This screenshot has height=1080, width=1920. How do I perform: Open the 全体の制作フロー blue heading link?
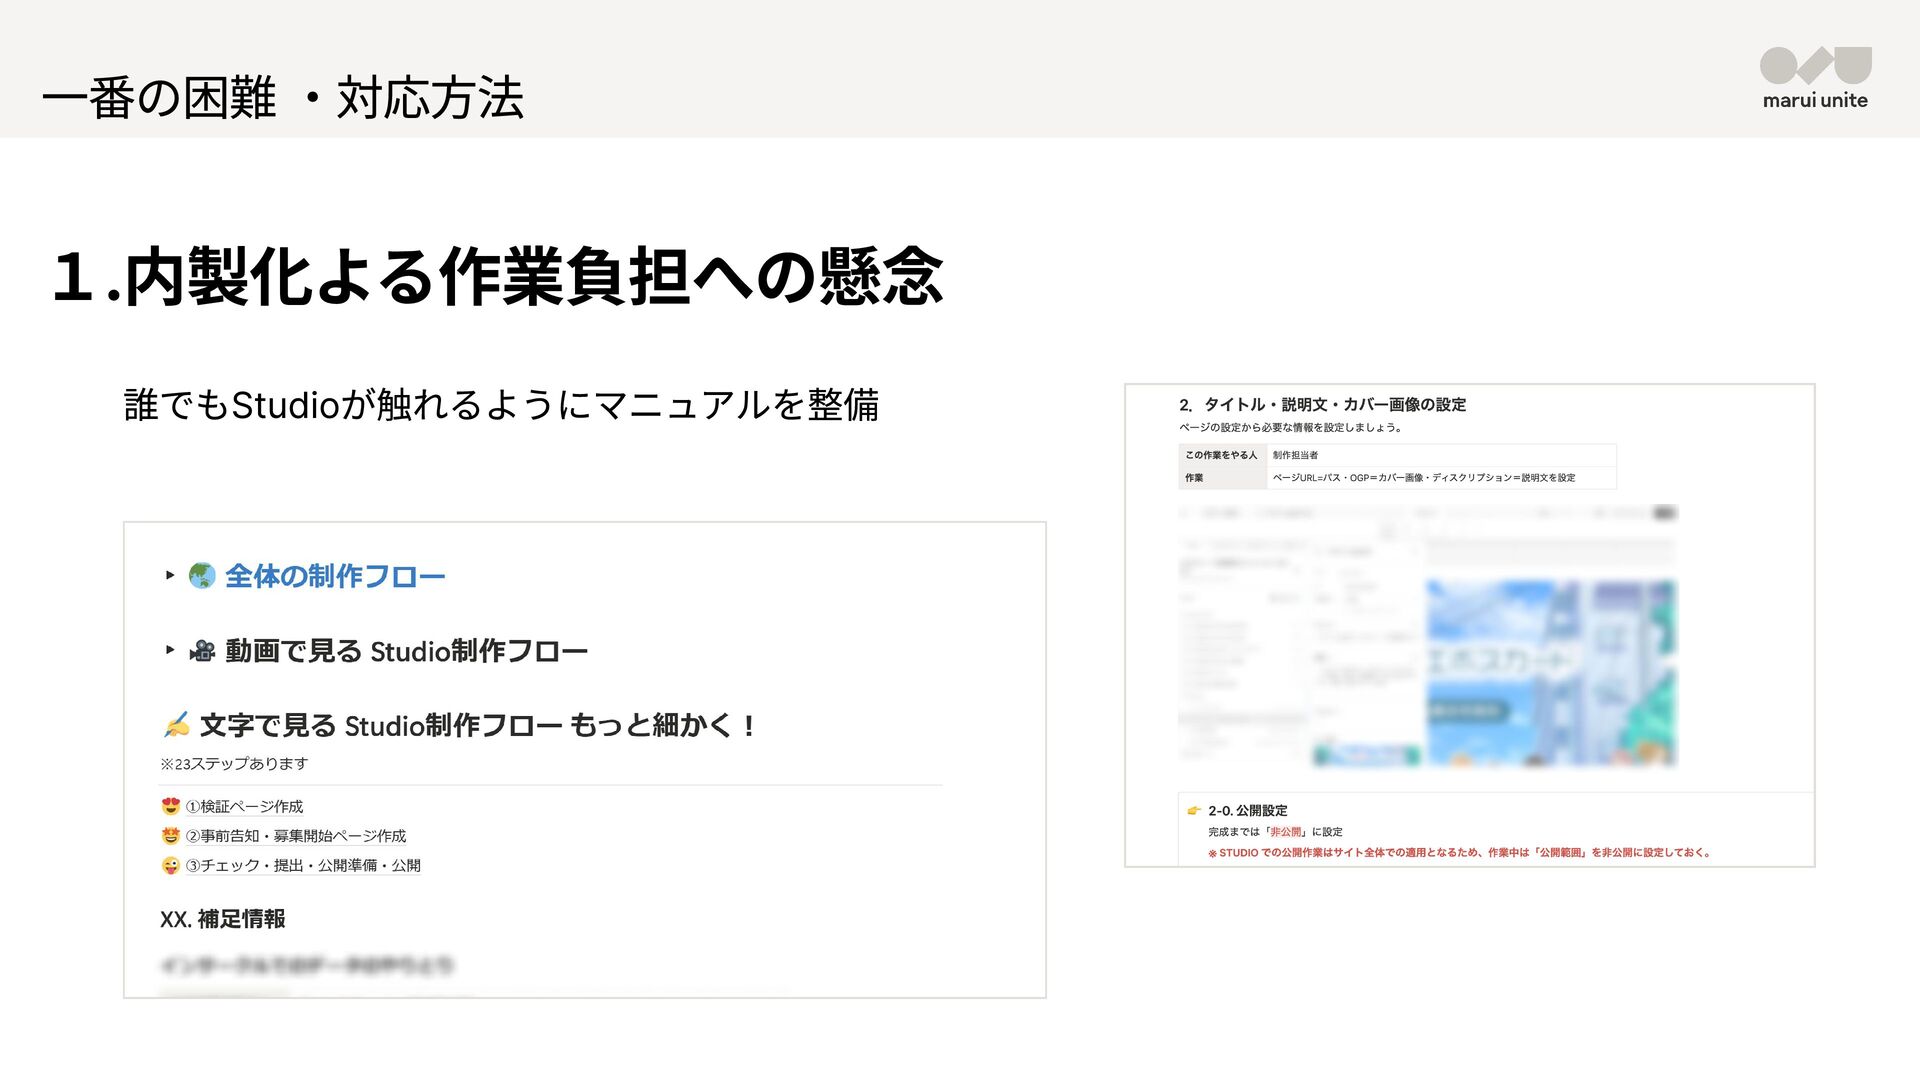coord(335,576)
